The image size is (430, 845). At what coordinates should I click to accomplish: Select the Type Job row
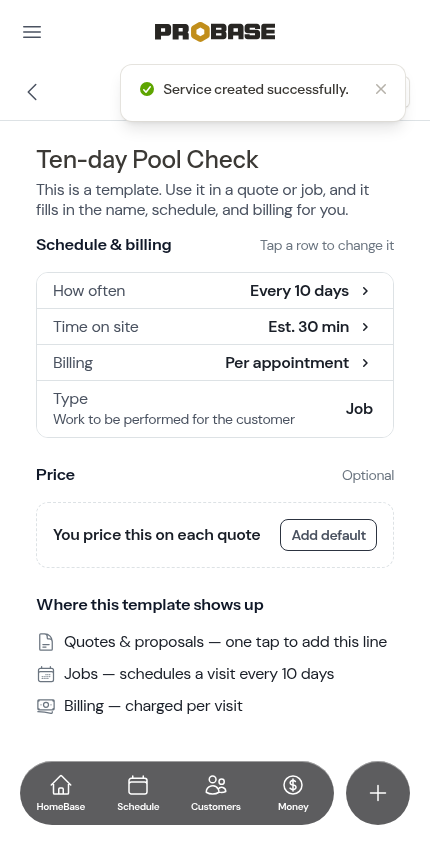point(215,409)
